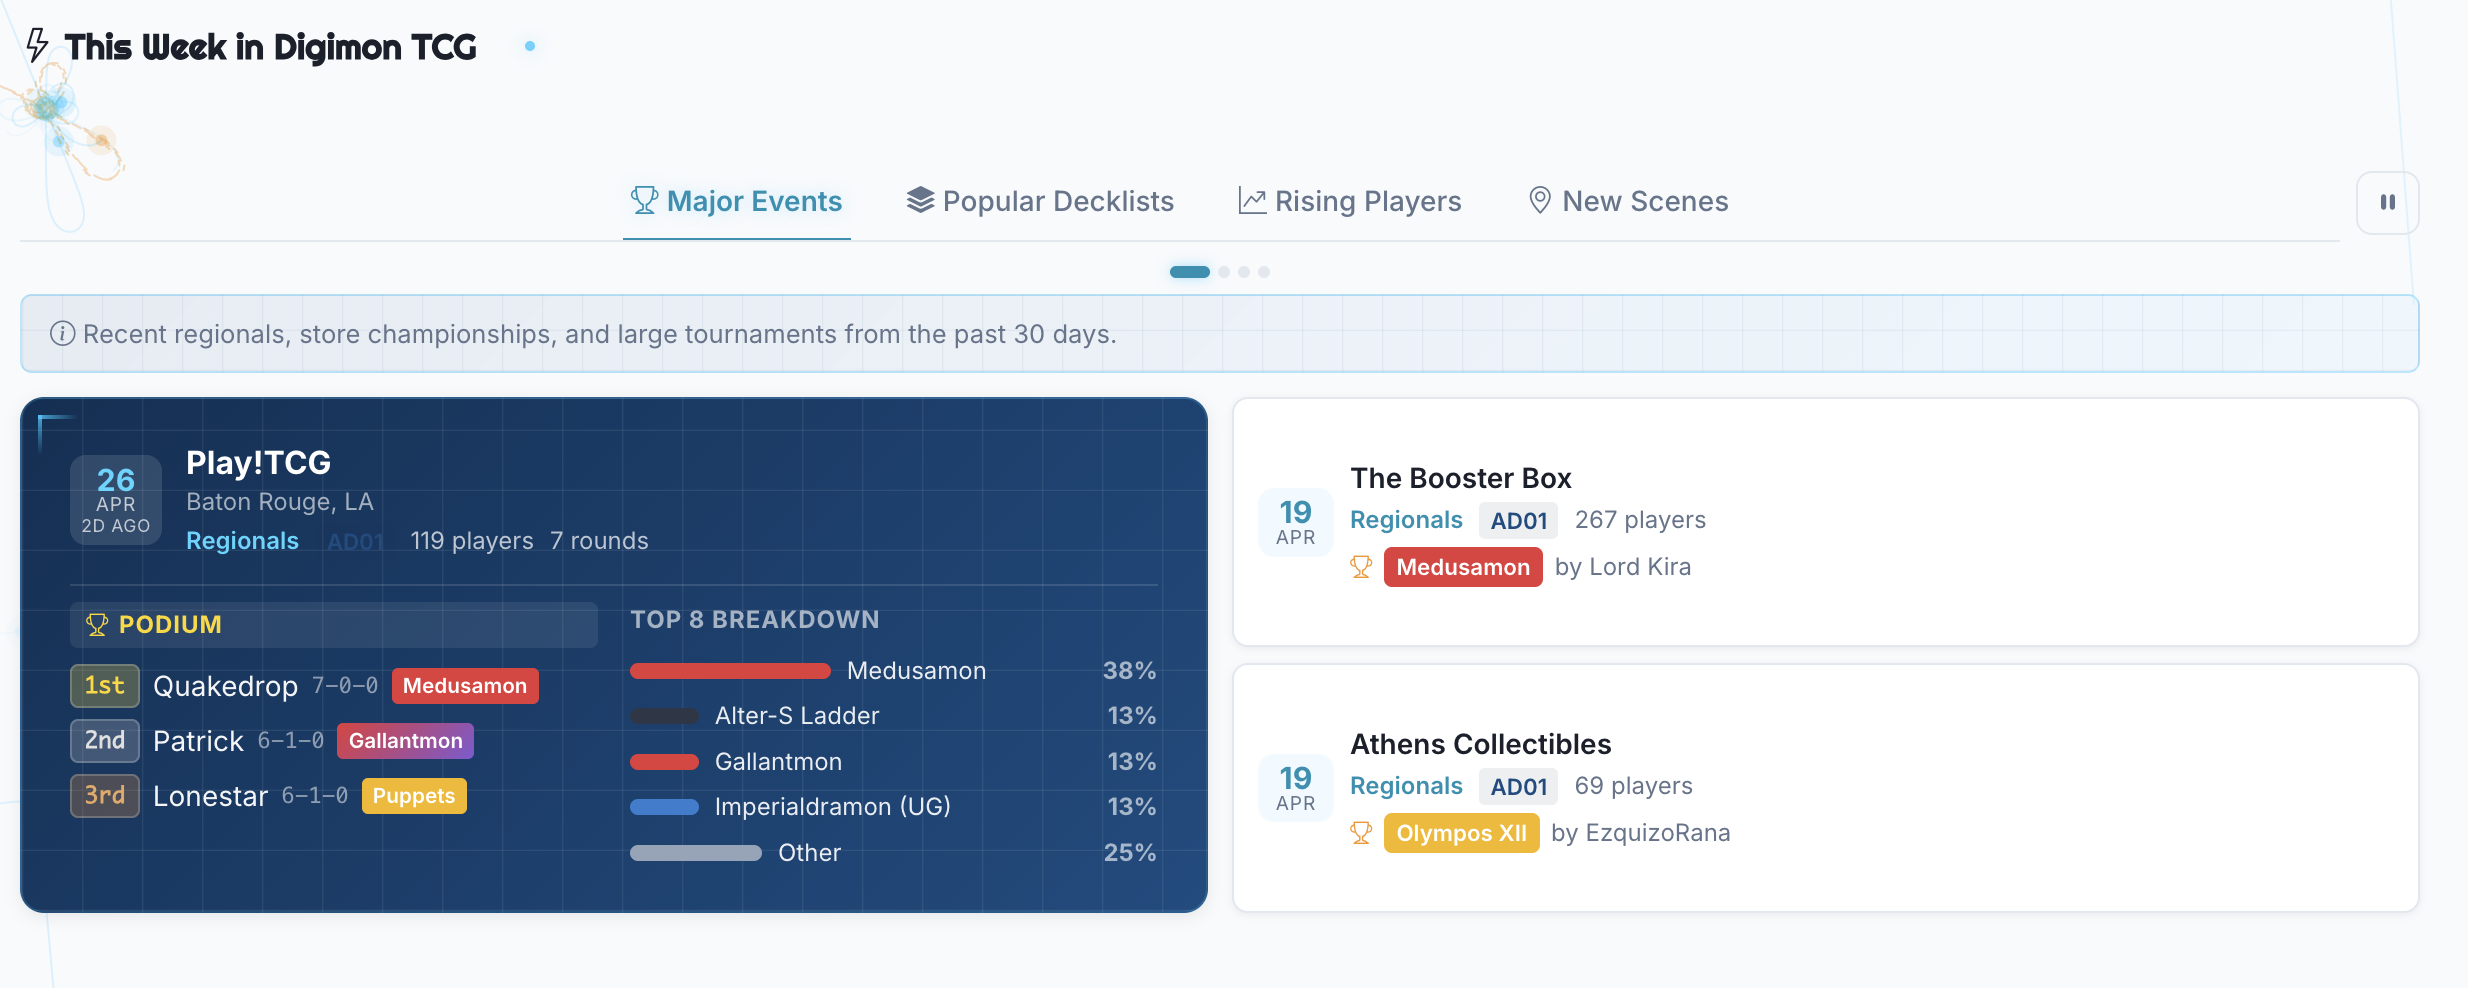
Task: Click the chart icon in Rising Players tab
Action: [1252, 201]
